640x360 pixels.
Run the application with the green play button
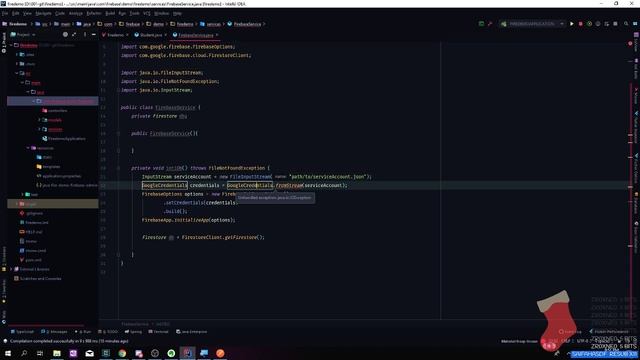[571, 24]
